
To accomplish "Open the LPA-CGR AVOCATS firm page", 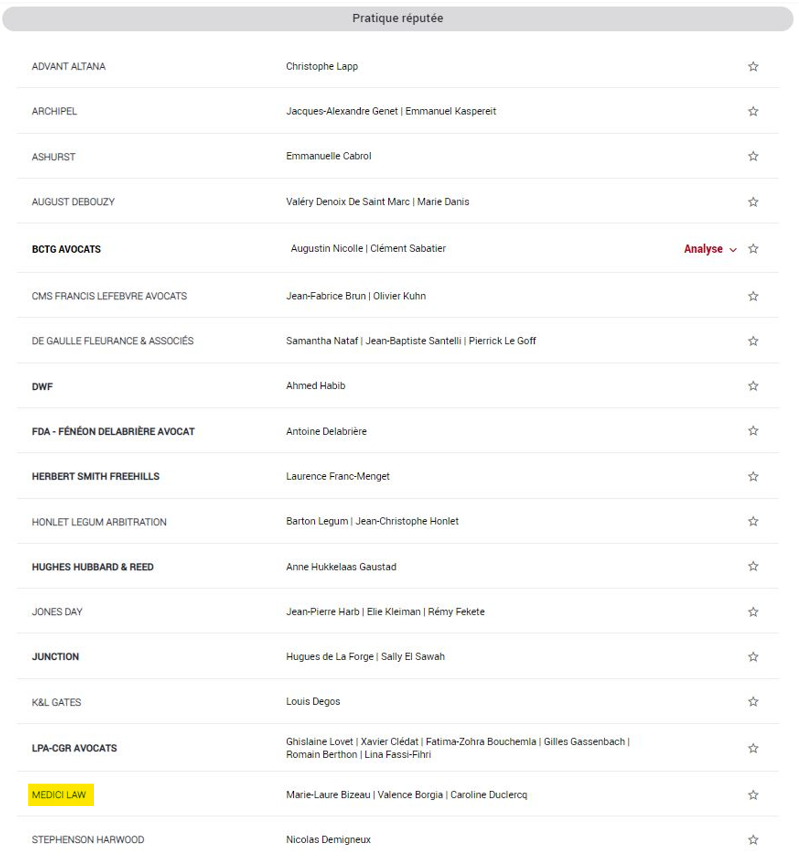I will coord(74,749).
